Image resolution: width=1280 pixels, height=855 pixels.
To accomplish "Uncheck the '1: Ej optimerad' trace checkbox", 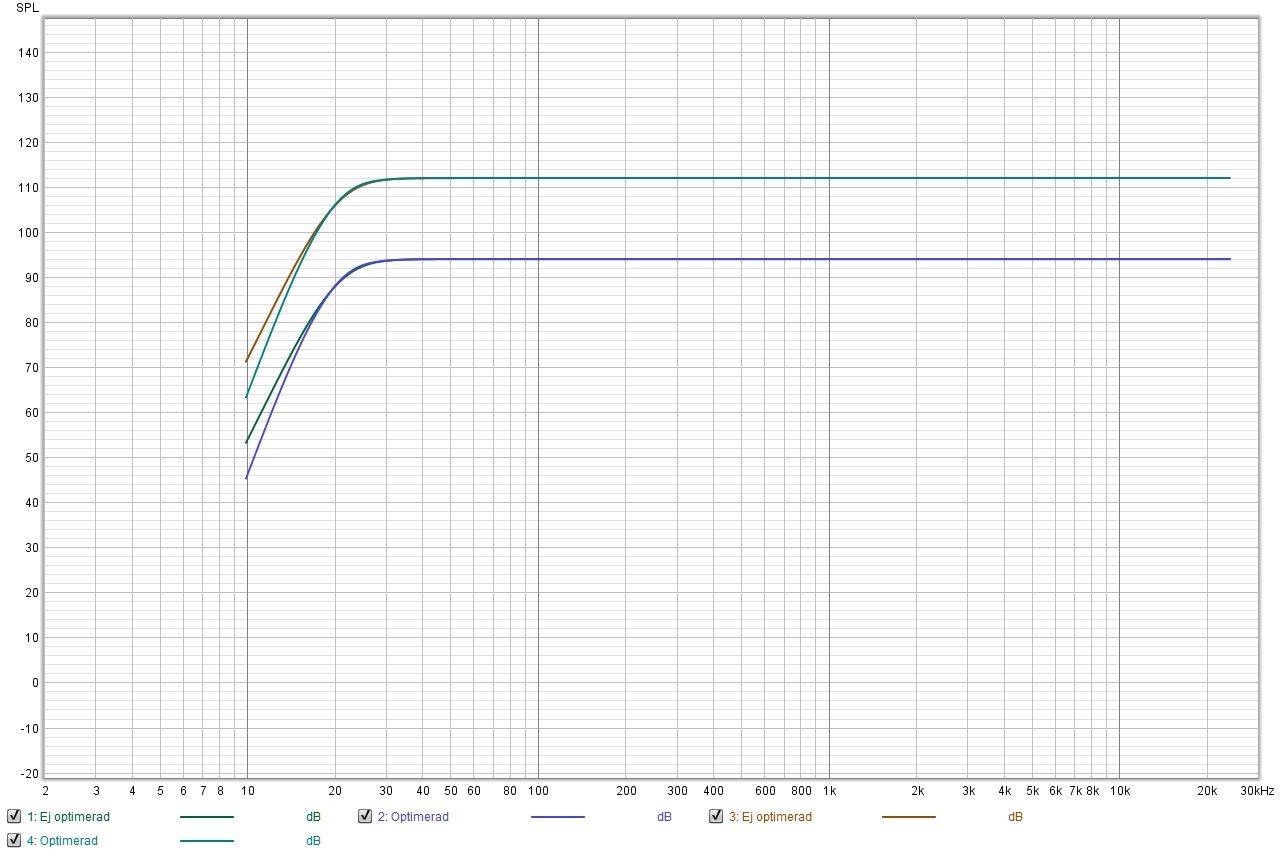I will tap(14, 816).
